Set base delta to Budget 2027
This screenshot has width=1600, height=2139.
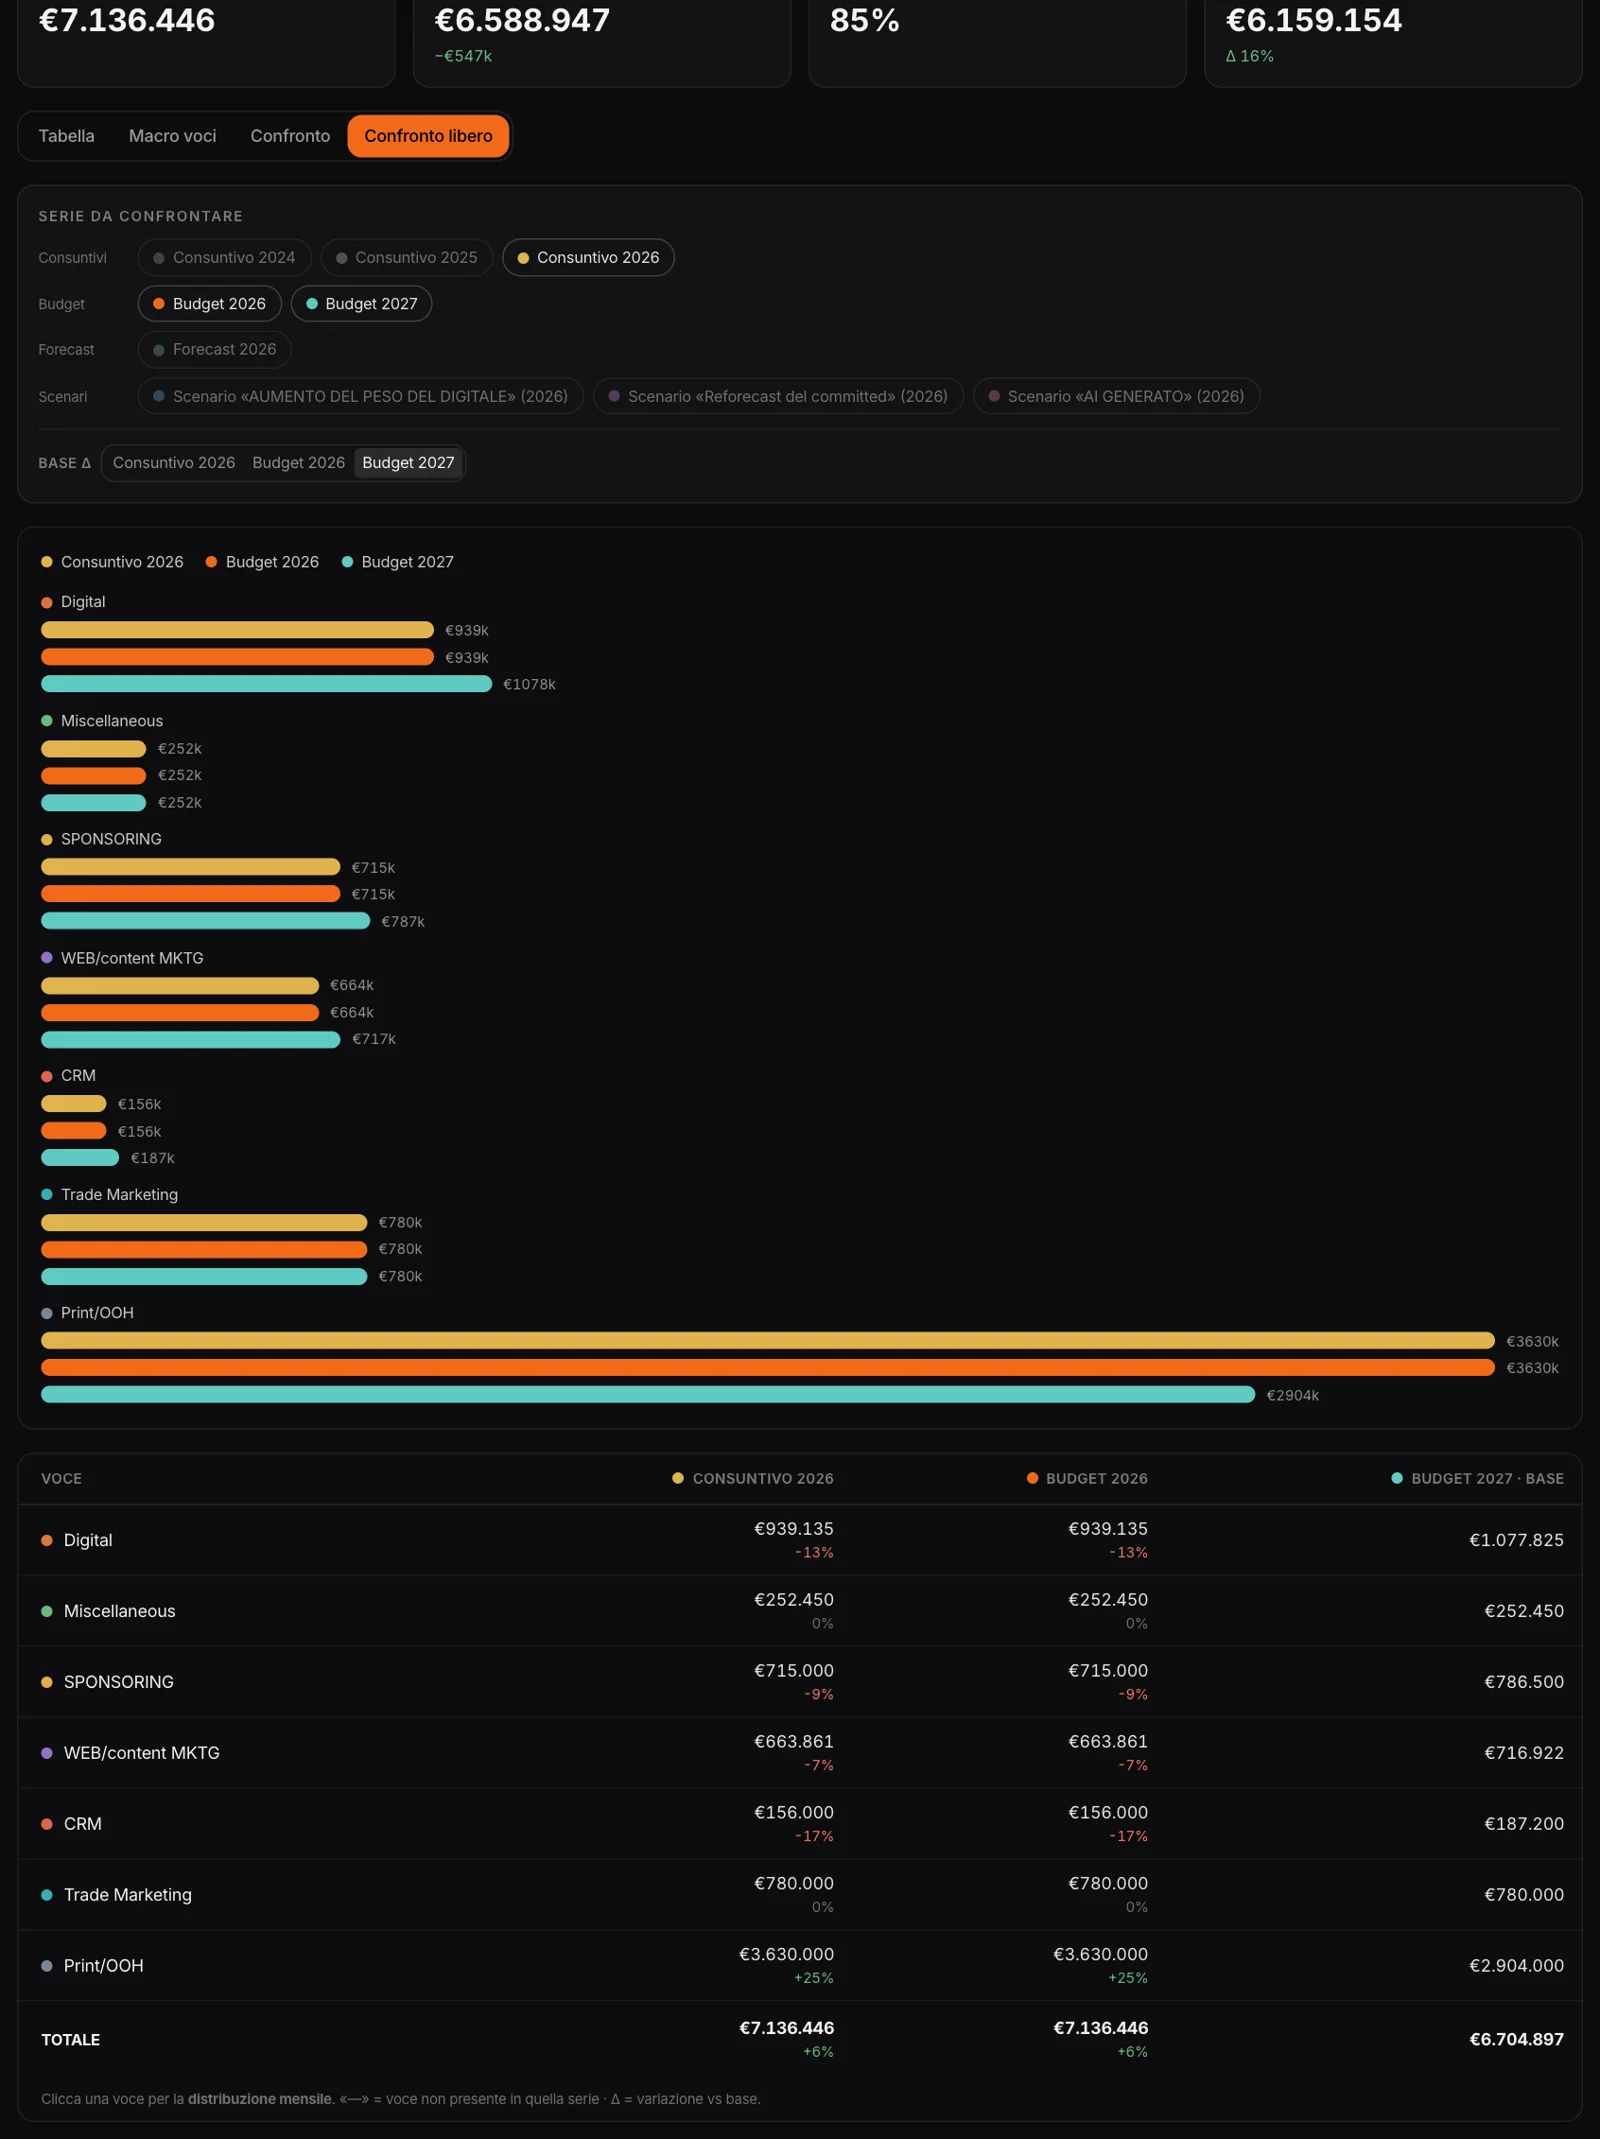click(408, 462)
